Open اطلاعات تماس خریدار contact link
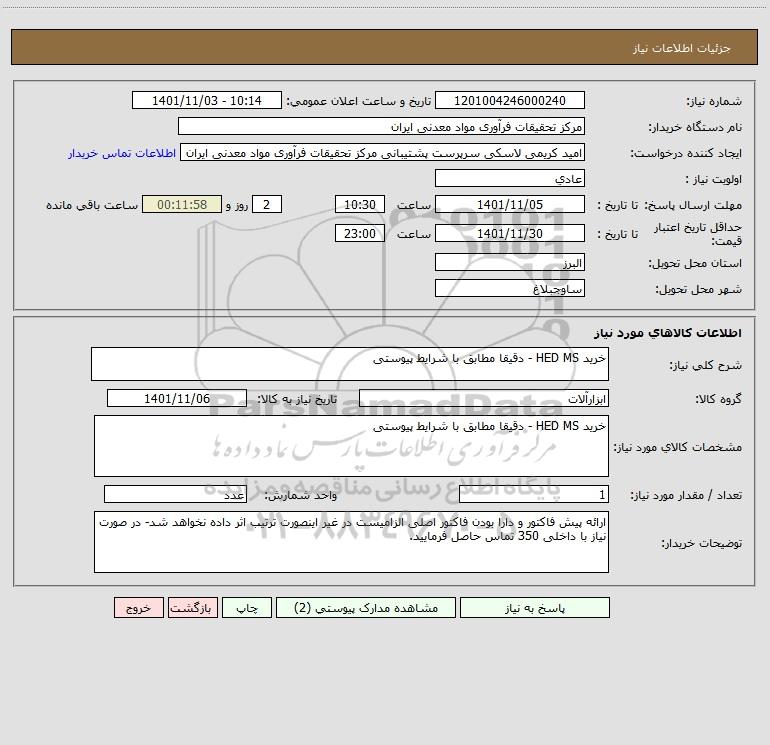The height and width of the screenshot is (745, 770). coord(122,153)
